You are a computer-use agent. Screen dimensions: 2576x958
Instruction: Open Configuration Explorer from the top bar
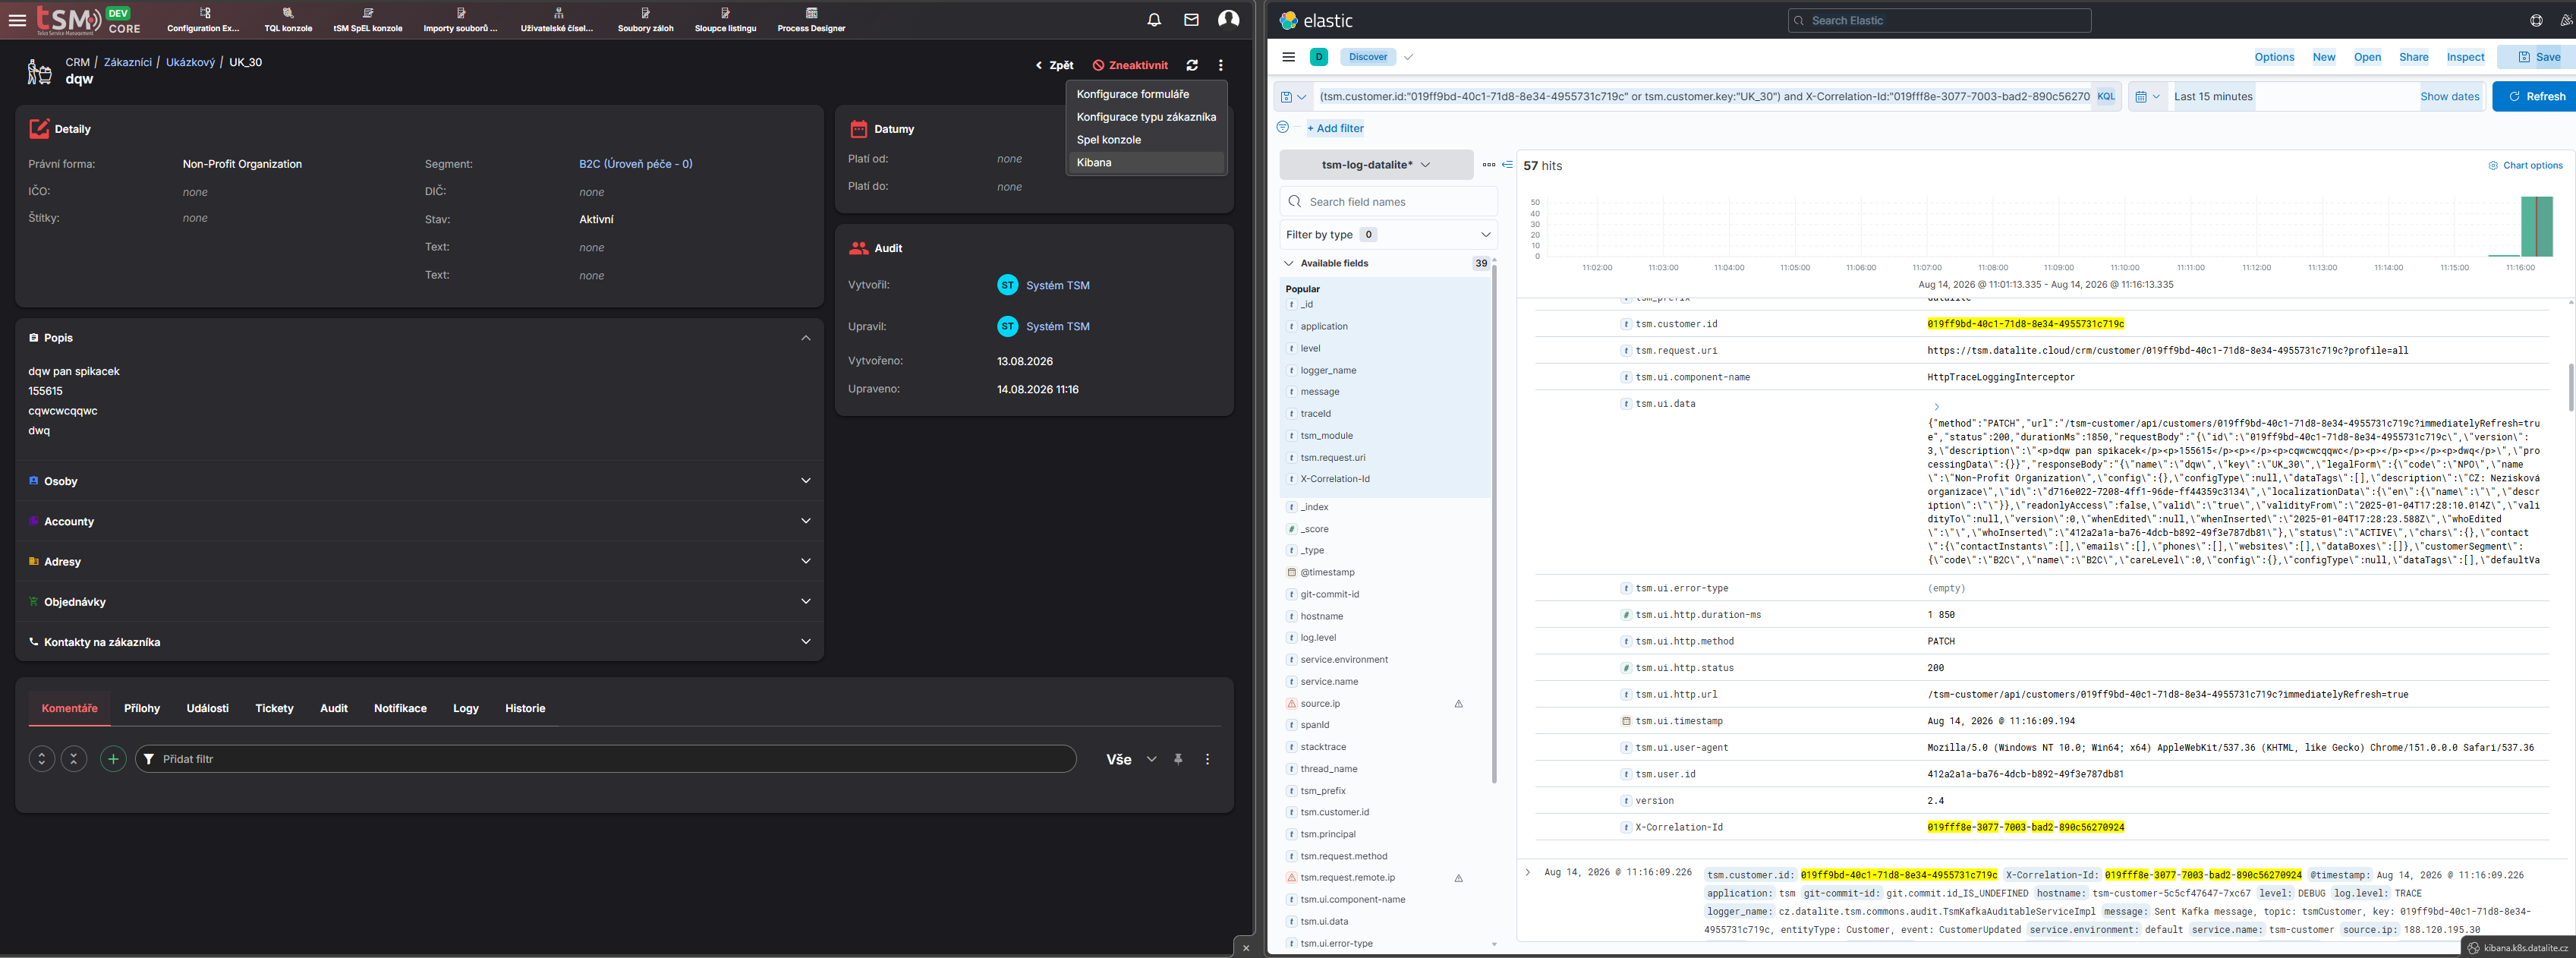click(204, 20)
